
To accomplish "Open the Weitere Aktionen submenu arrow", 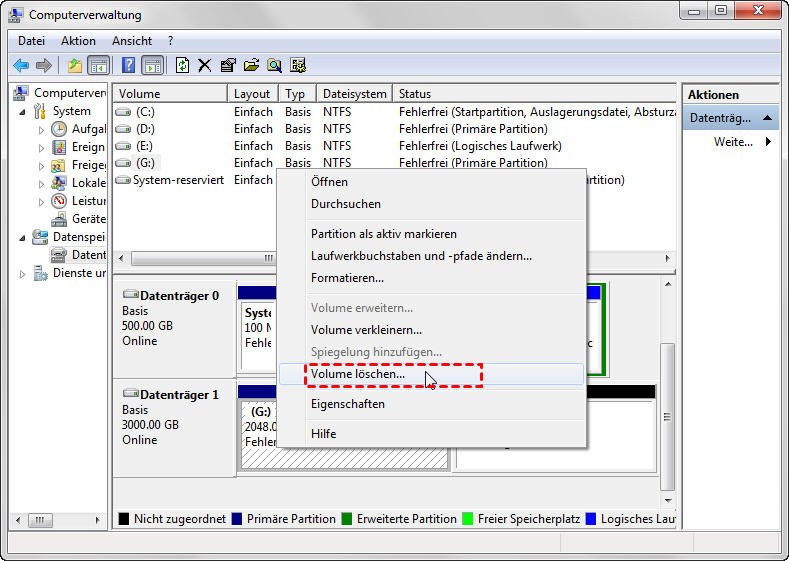I will [768, 142].
